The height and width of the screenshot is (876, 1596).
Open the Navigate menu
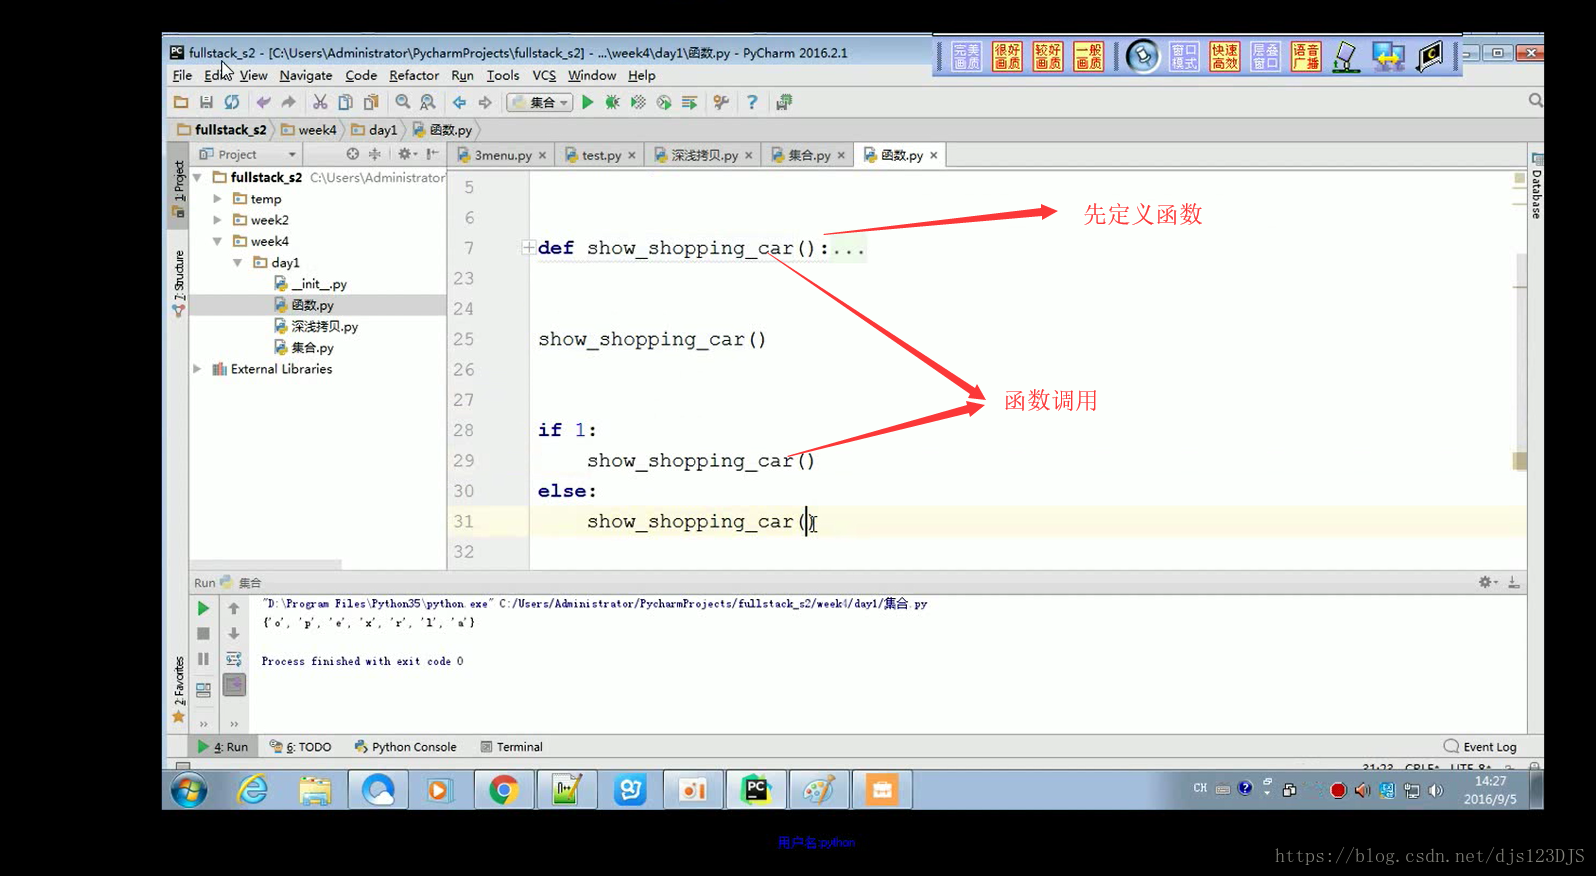pyautogui.click(x=306, y=75)
